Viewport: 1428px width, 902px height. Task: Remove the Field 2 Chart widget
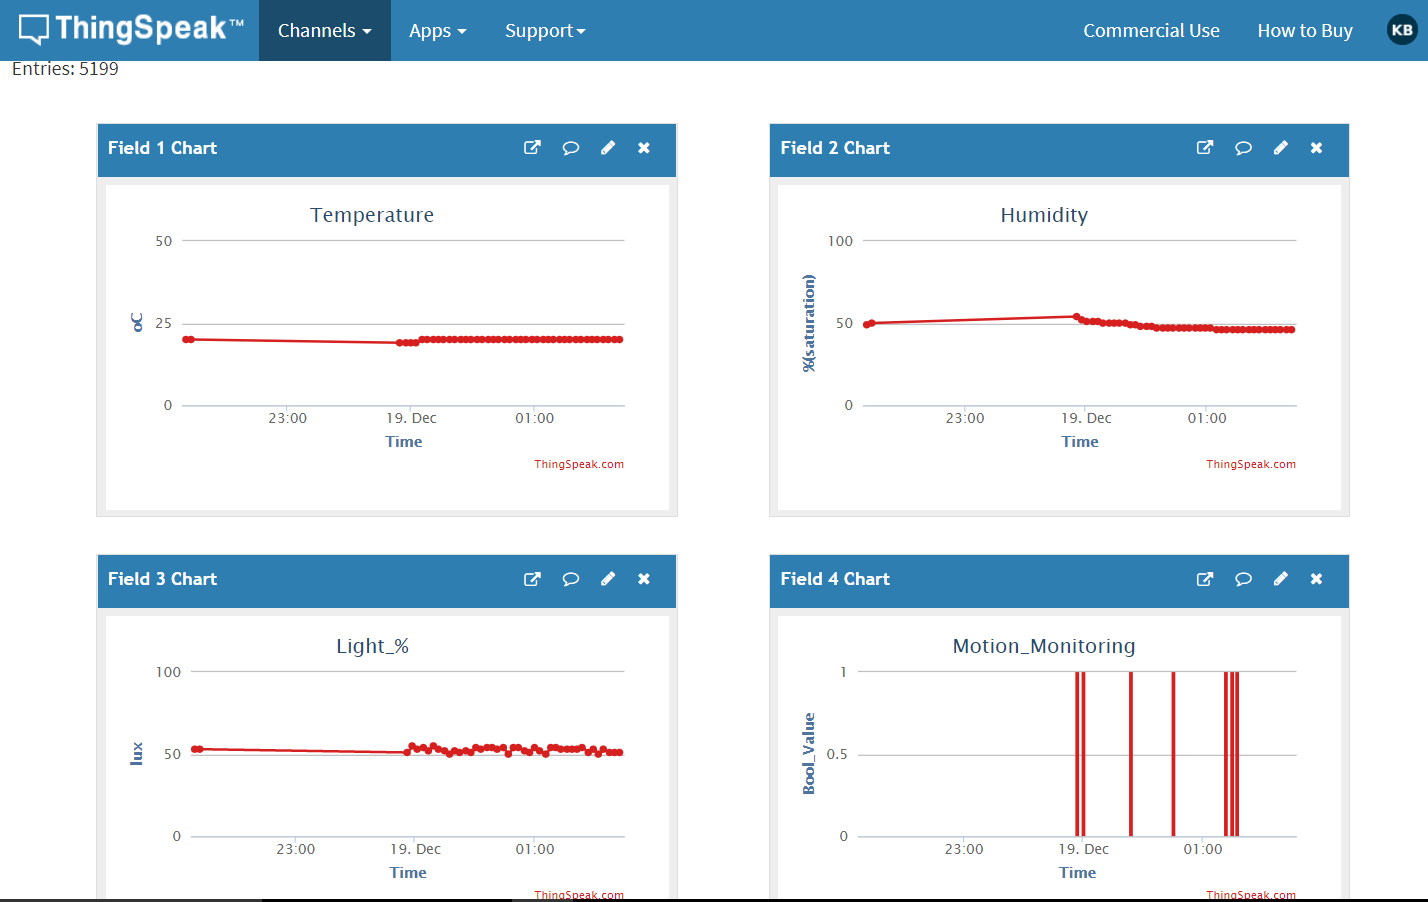coord(1316,148)
